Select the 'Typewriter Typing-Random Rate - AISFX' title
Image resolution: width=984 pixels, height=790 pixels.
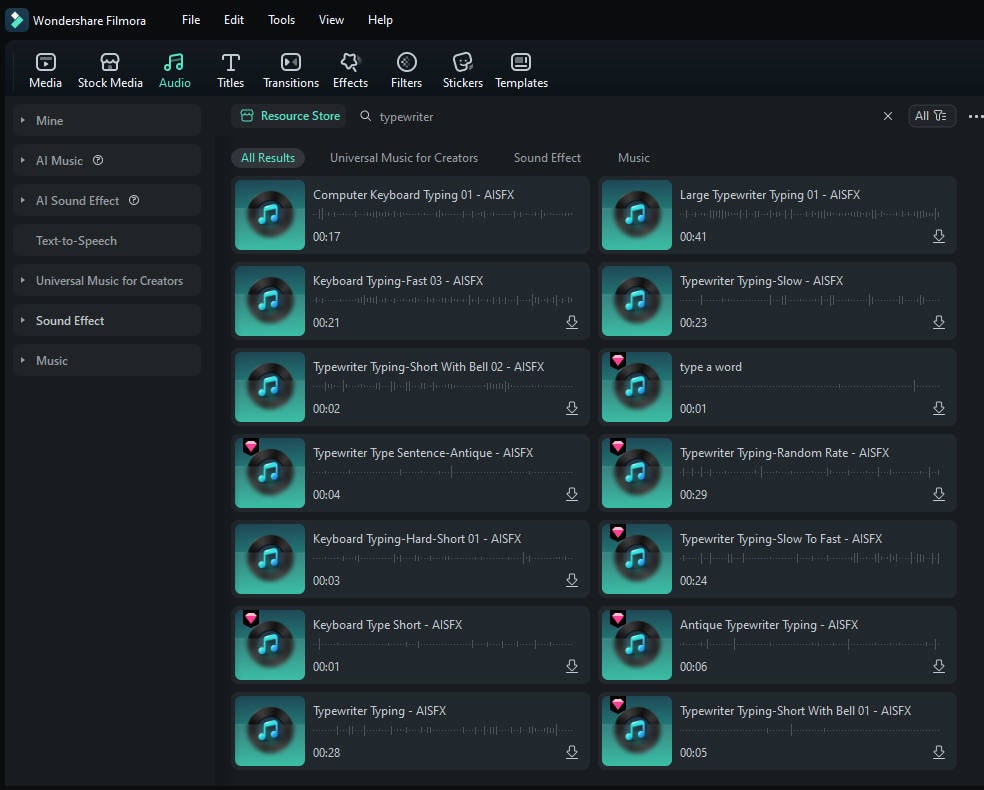(784, 453)
